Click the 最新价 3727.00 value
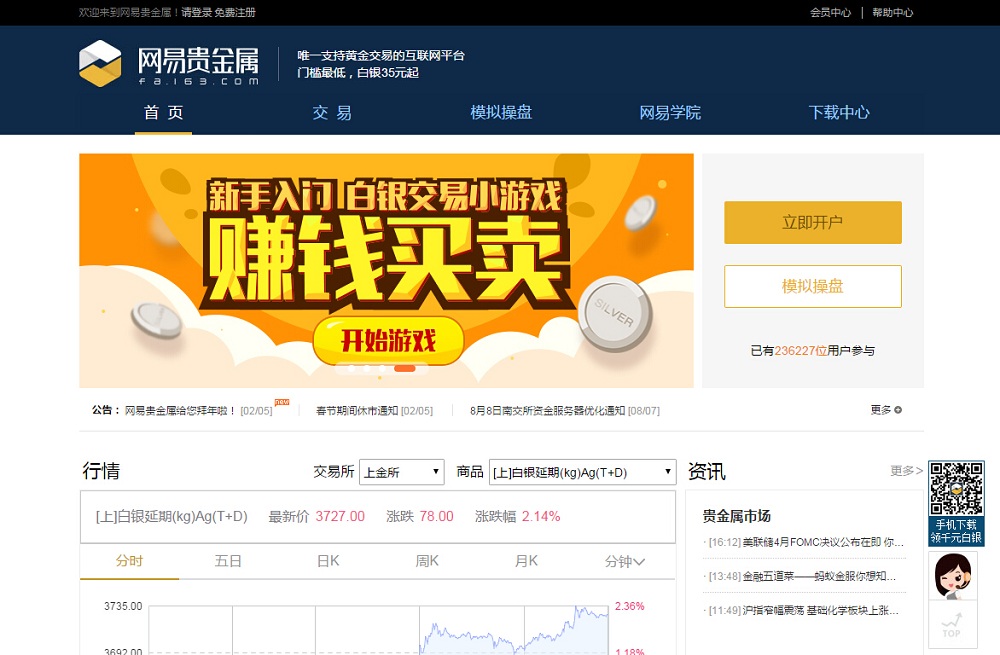 click(x=340, y=517)
